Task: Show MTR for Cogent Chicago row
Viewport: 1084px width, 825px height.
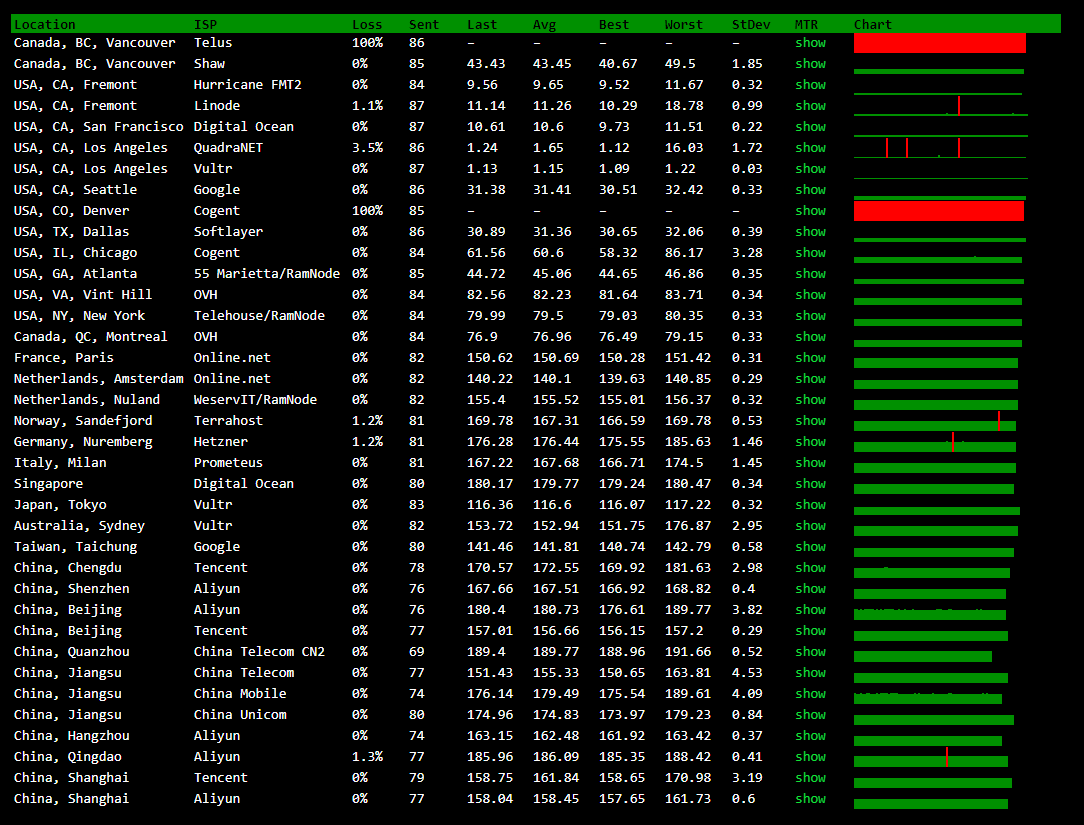Action: (x=810, y=253)
